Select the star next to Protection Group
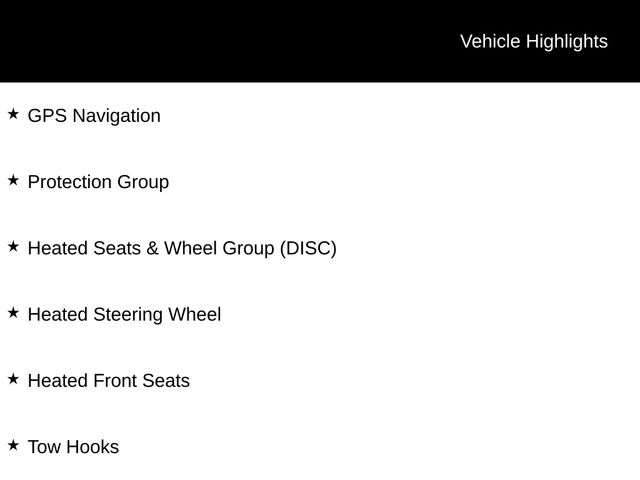This screenshot has width=640, height=480. coord(13,181)
